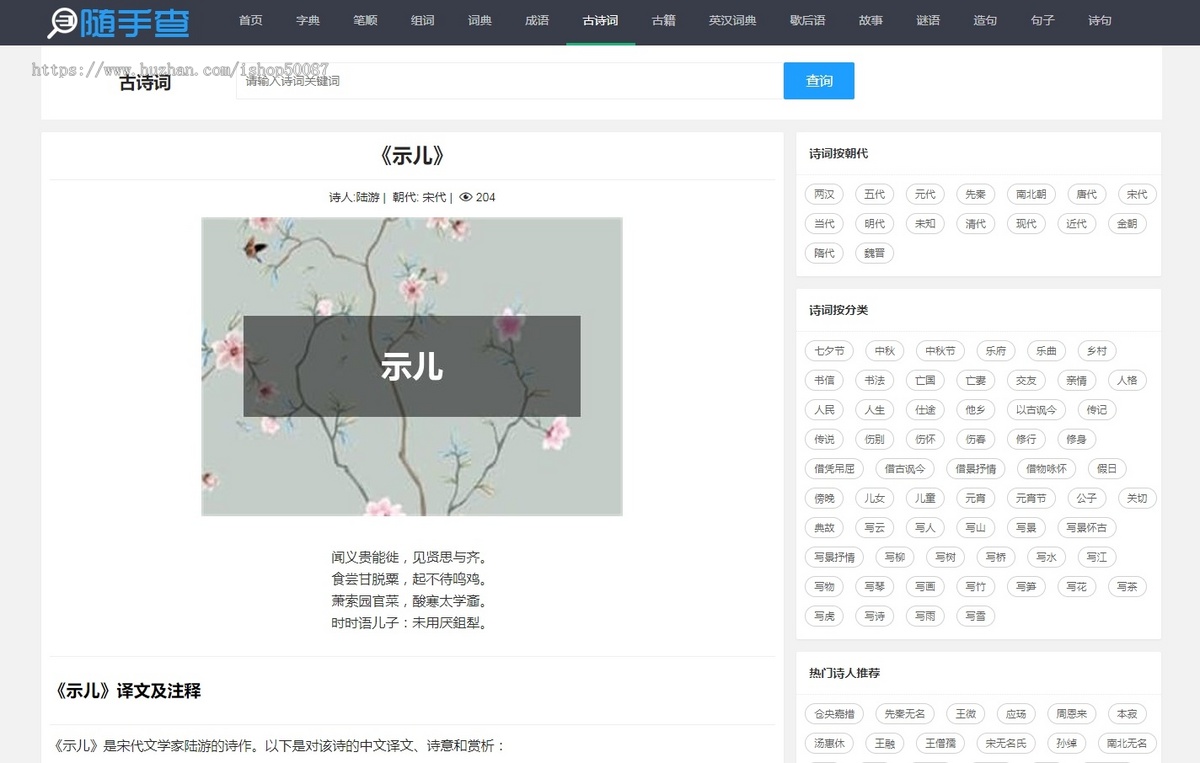This screenshot has height=763, width=1200.
Task: View poet 王僧孺 in recommendations
Action: point(941,743)
